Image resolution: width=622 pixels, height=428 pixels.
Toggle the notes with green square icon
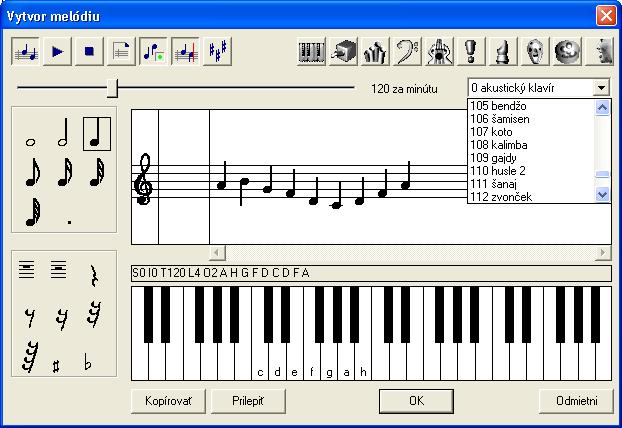click(x=154, y=51)
